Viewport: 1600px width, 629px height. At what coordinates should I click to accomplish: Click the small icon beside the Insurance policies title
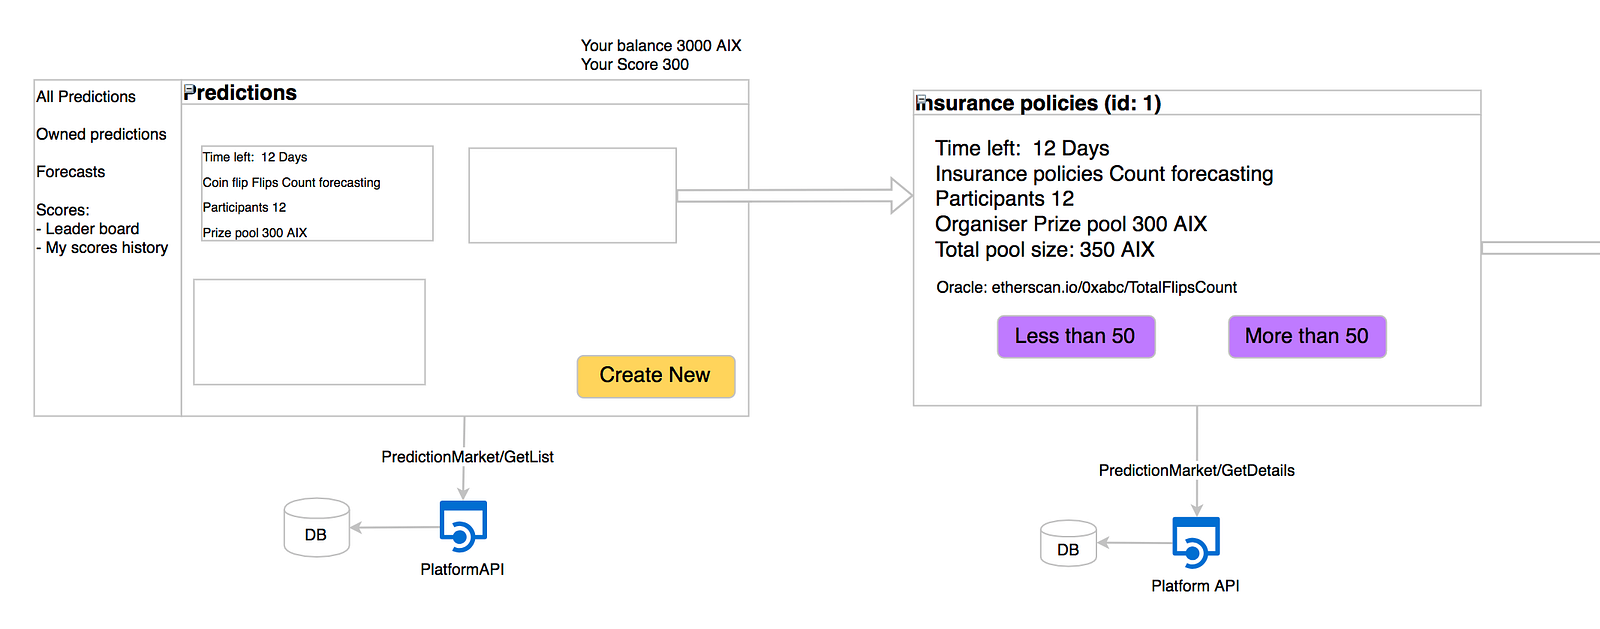pyautogui.click(x=921, y=101)
